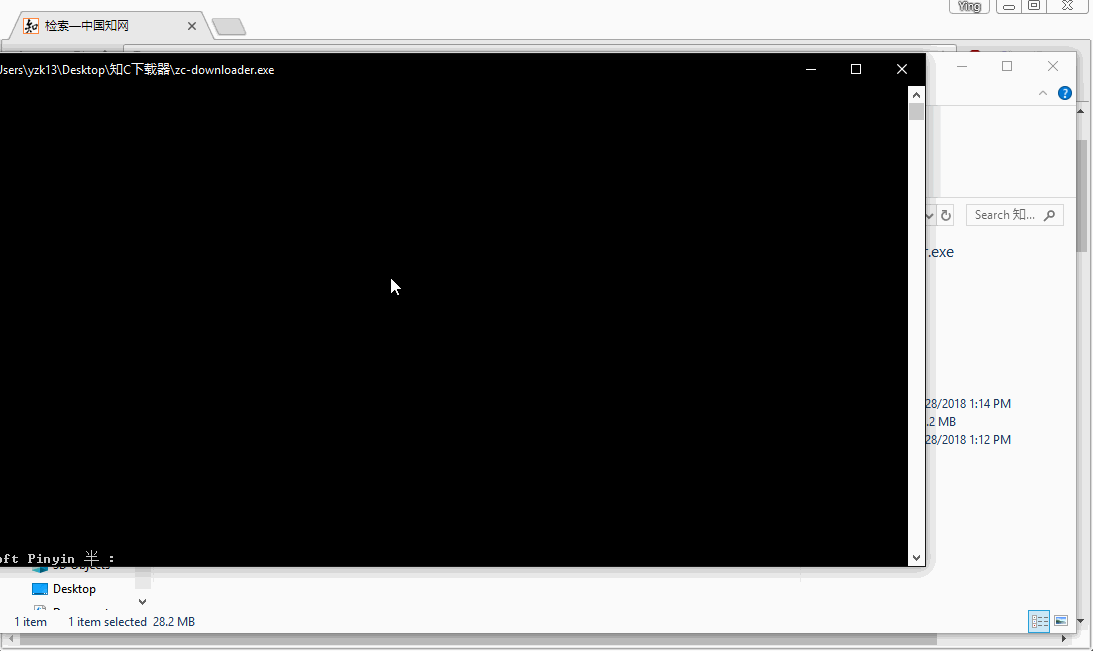Screen dimensions: 1093x651
Task: Click the console window's scrollbar down arrow
Action: coord(916,557)
